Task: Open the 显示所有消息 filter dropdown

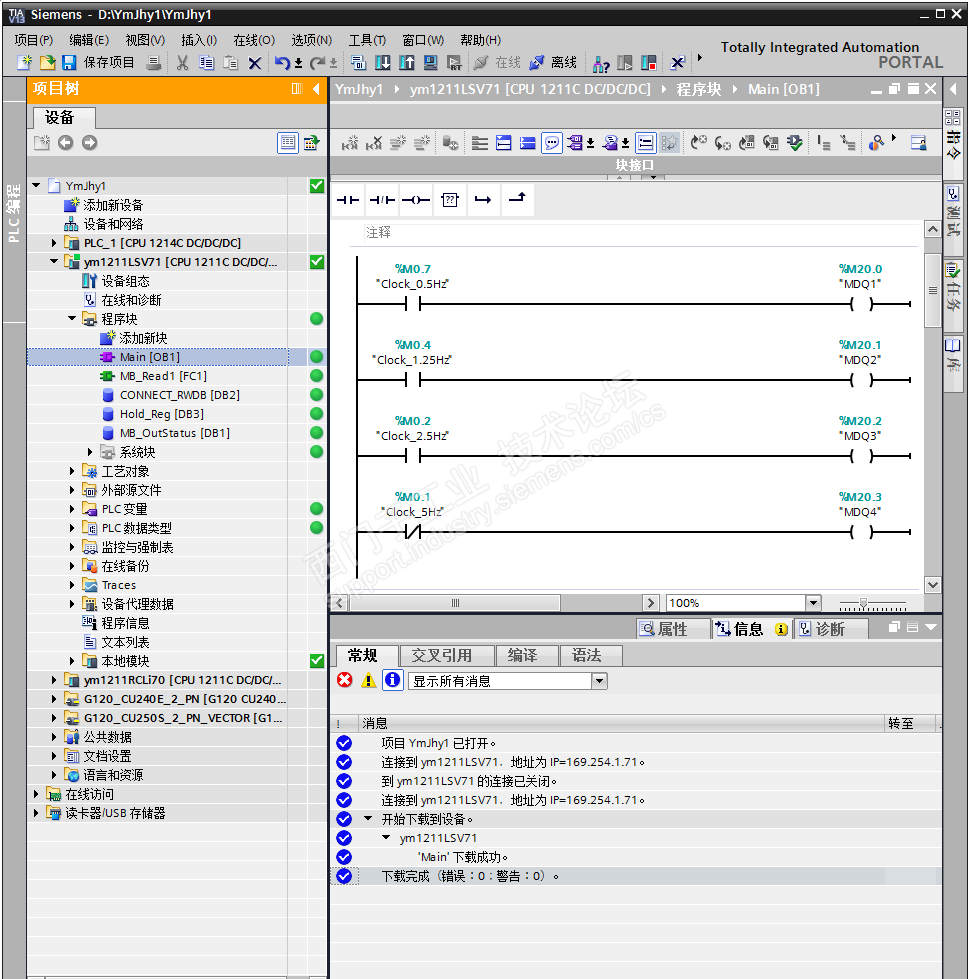Action: click(x=599, y=681)
